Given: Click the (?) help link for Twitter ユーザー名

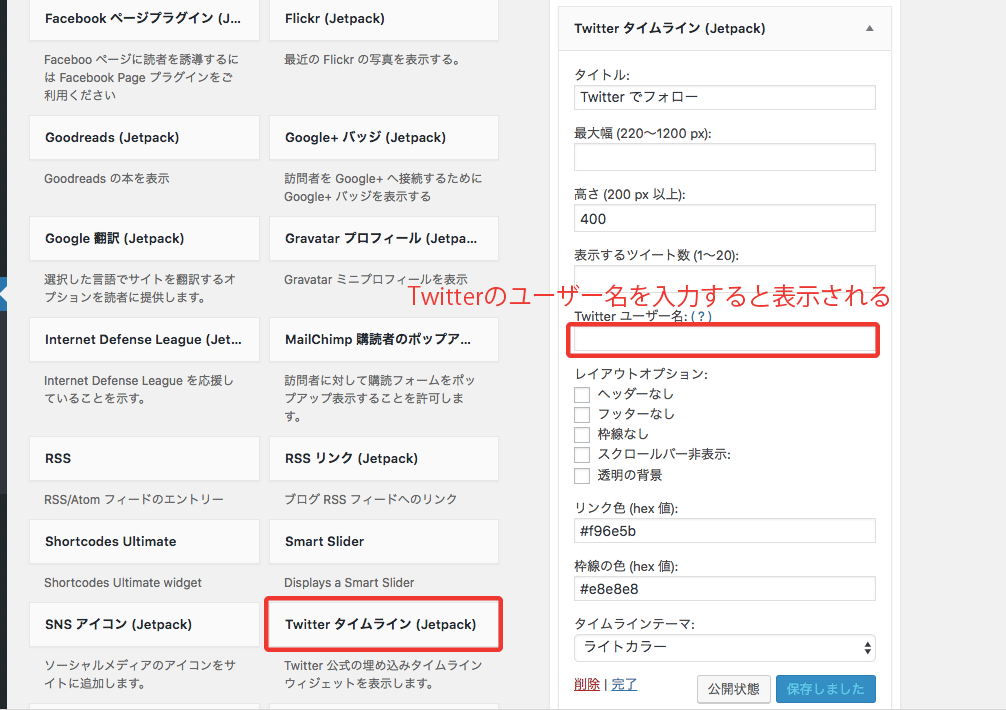Looking at the screenshot, I should click(700, 316).
